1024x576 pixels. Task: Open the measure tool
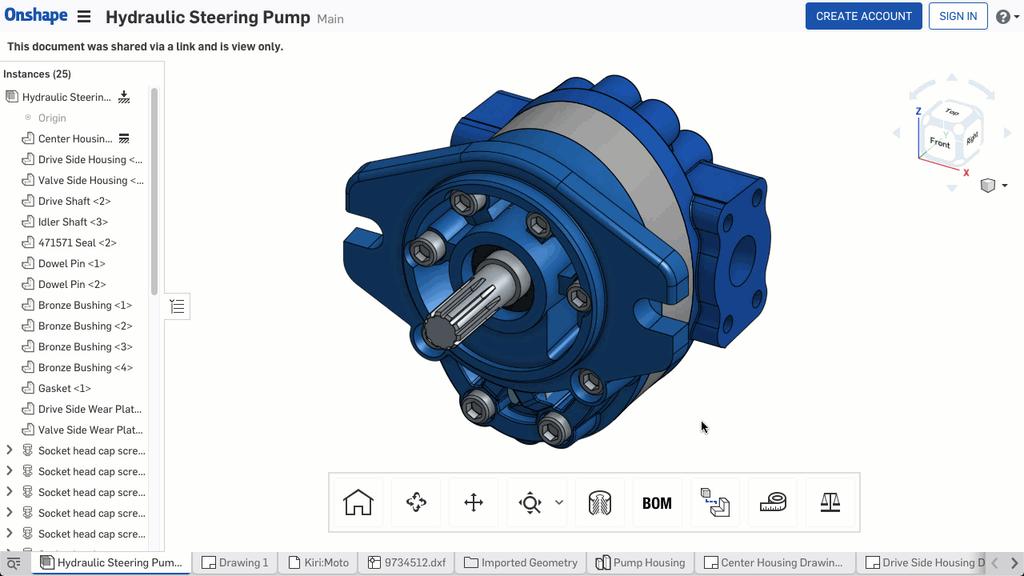coord(772,502)
